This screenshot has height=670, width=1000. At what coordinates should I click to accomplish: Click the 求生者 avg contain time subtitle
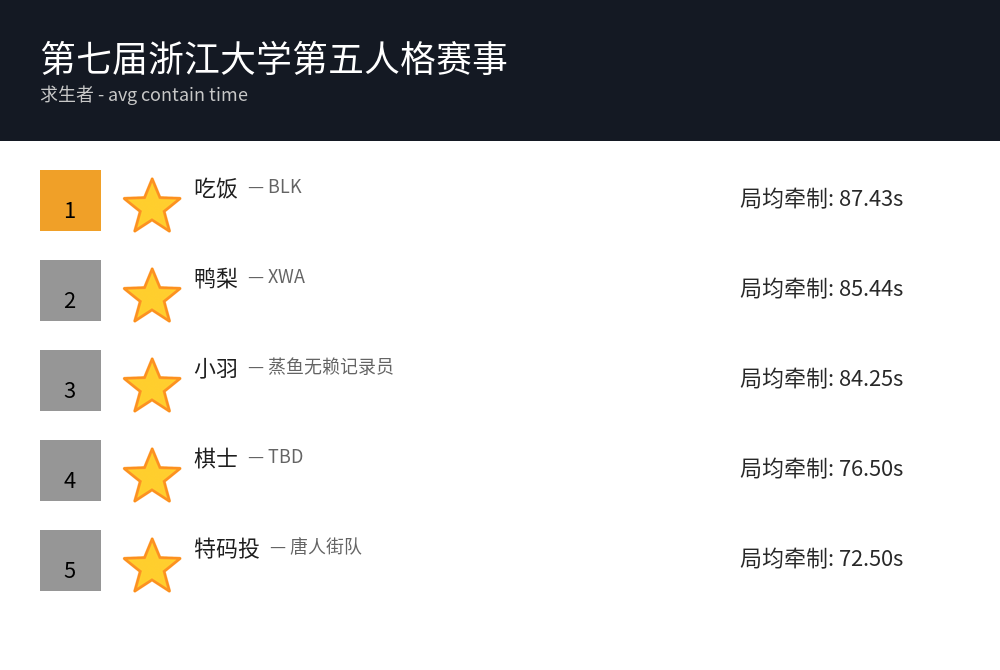pyautogui.click(x=144, y=95)
